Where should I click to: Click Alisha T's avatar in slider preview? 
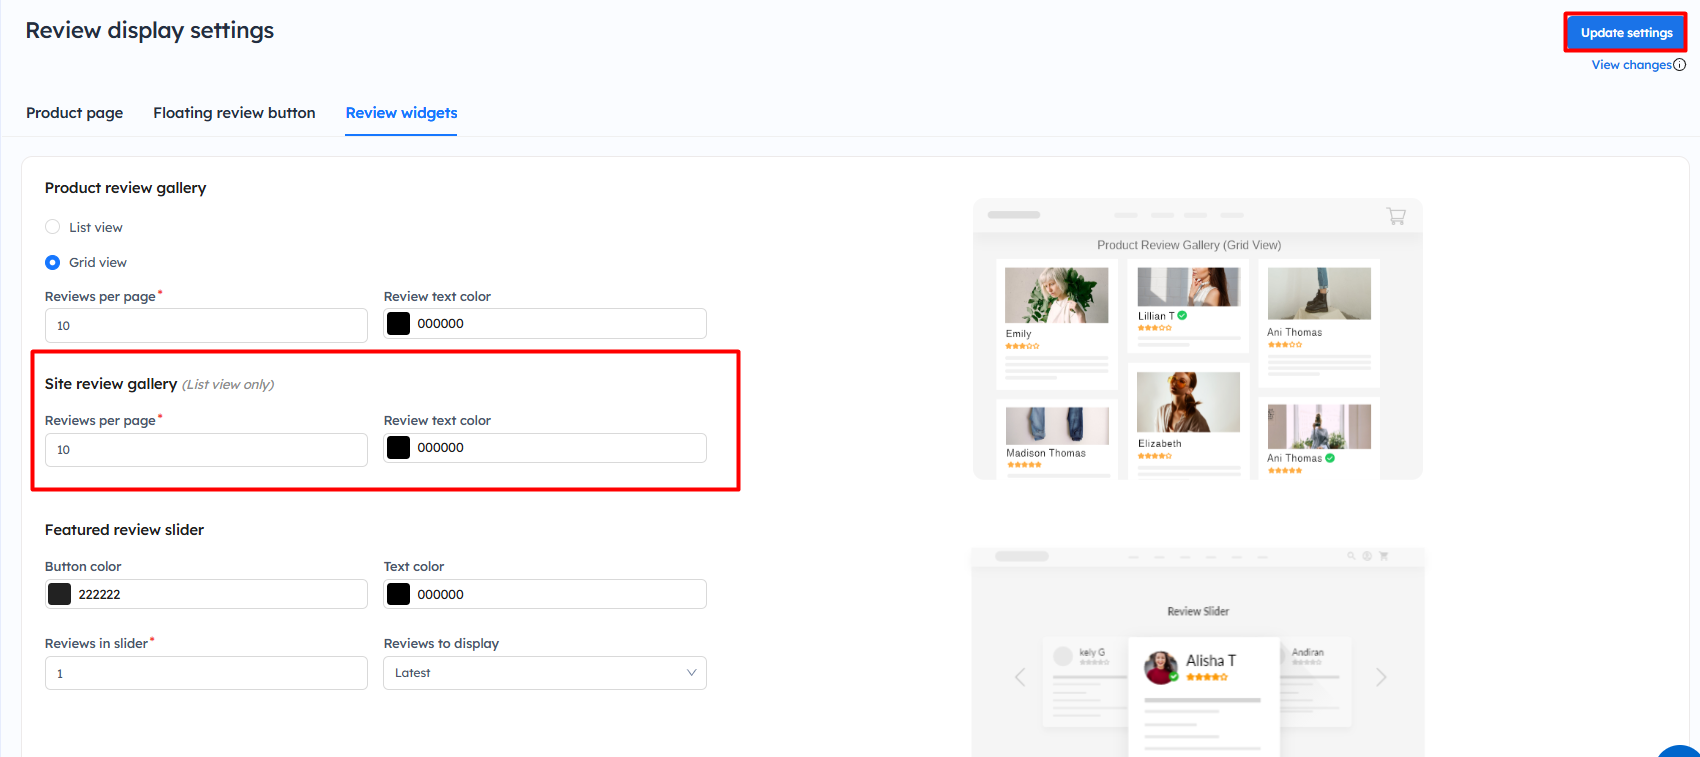click(x=1161, y=667)
